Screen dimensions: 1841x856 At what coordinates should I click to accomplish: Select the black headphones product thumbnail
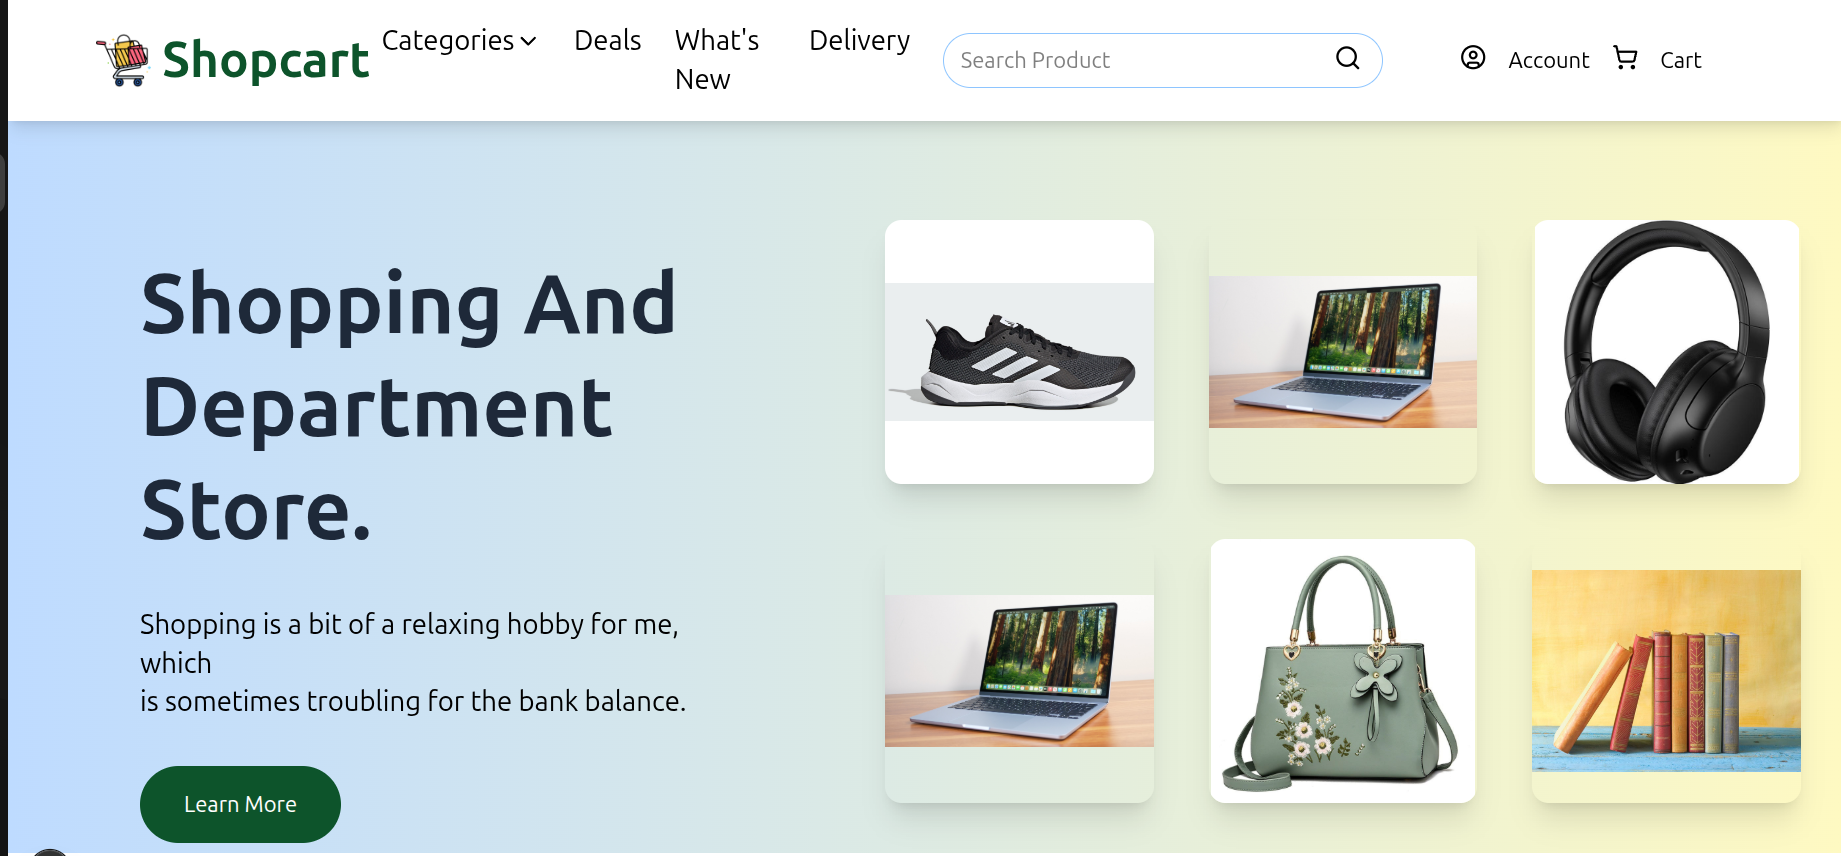pyautogui.click(x=1666, y=352)
